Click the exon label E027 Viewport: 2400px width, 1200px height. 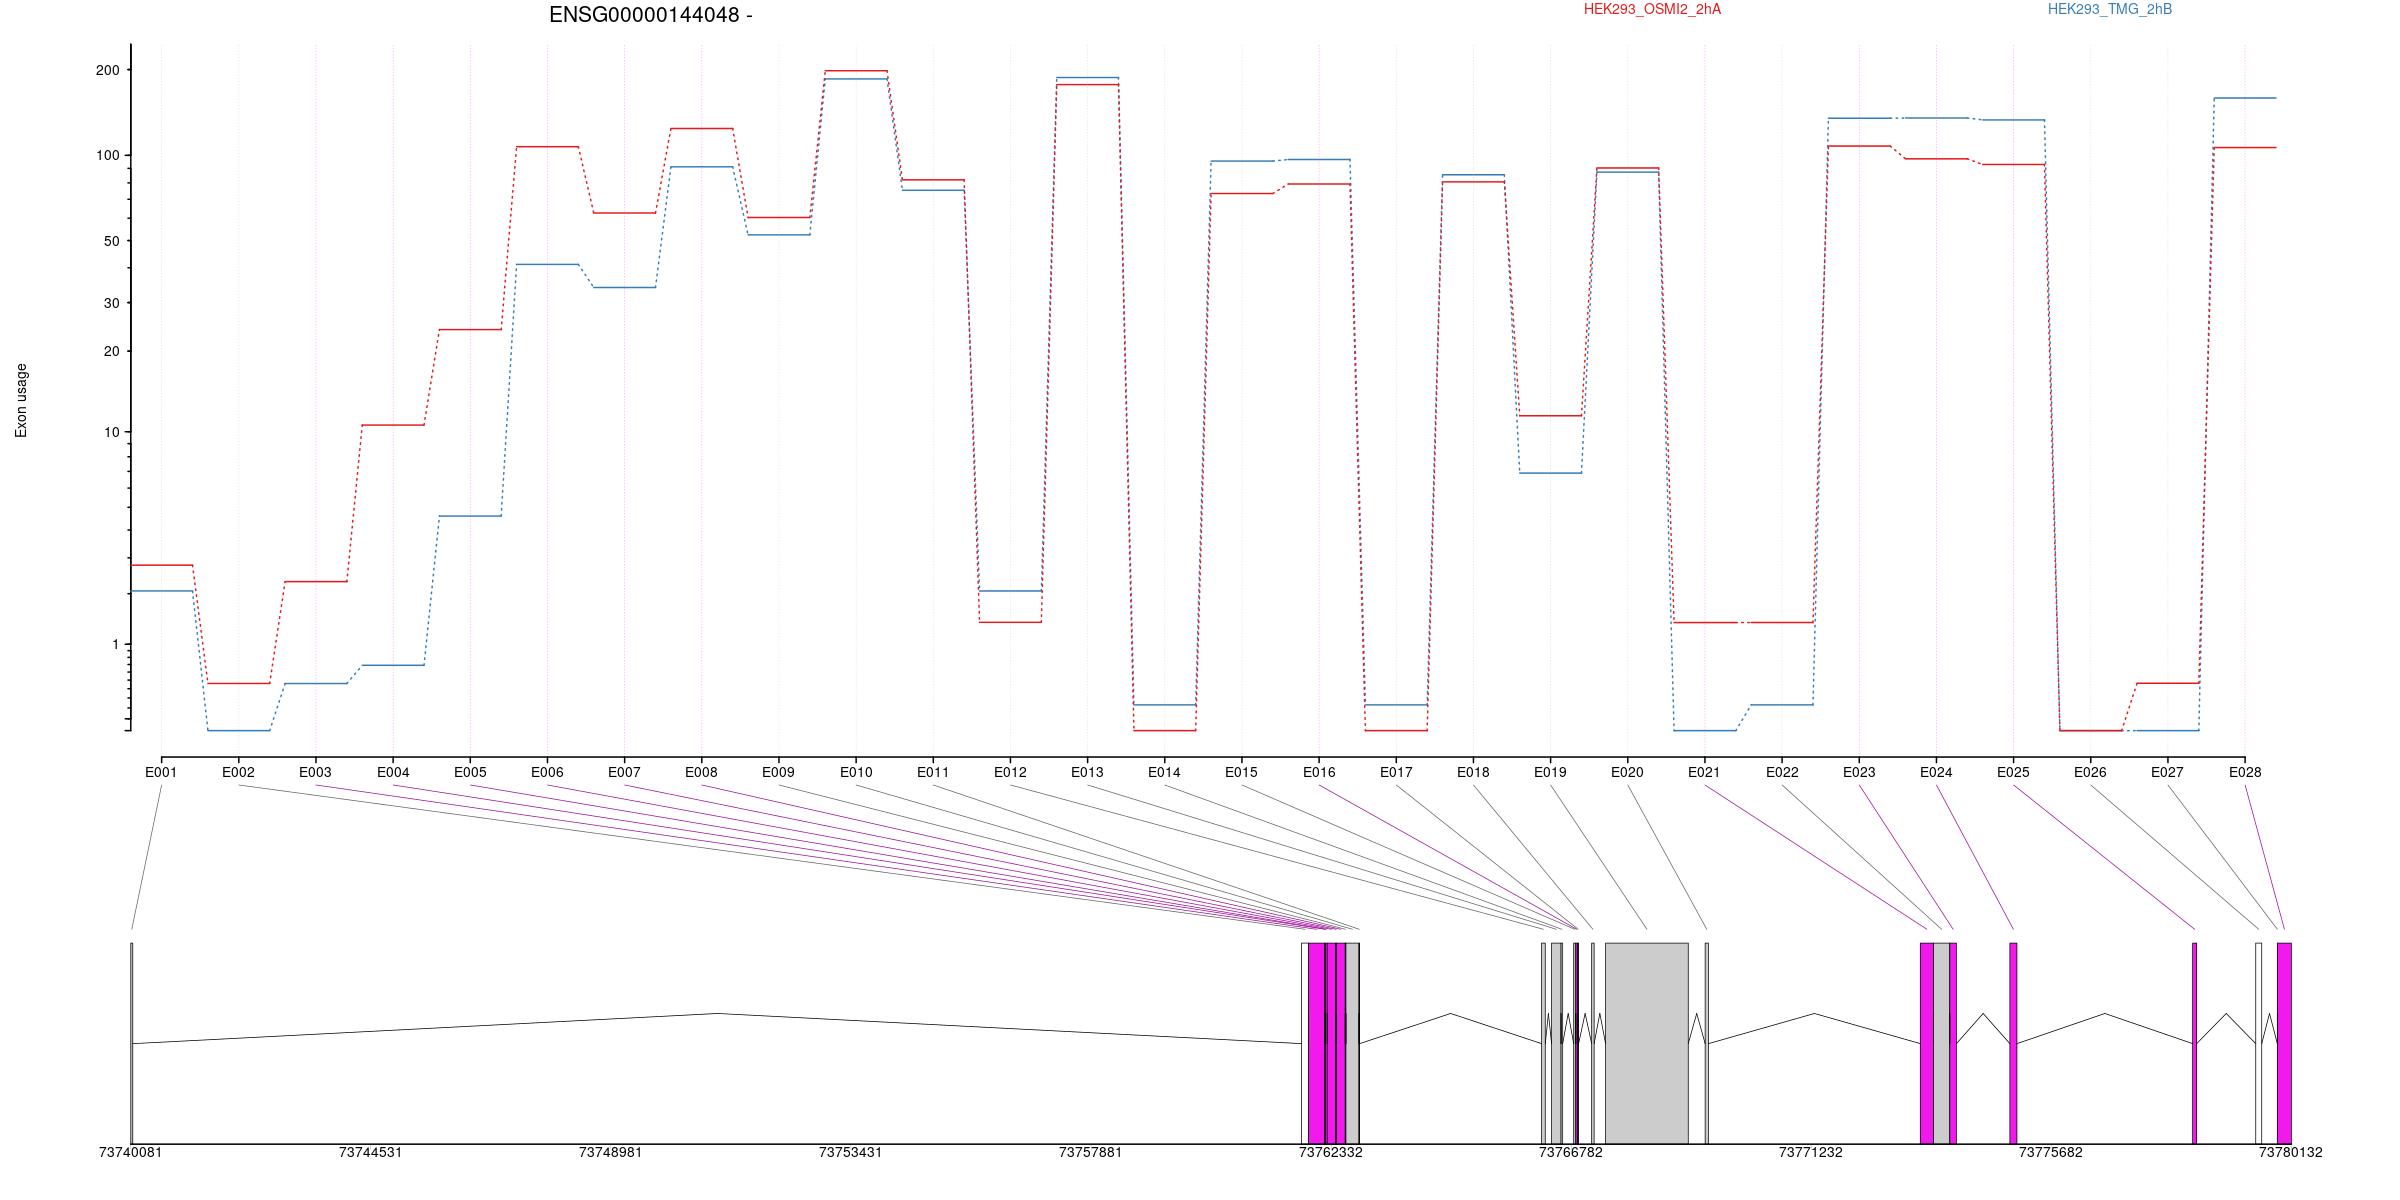(x=2167, y=772)
